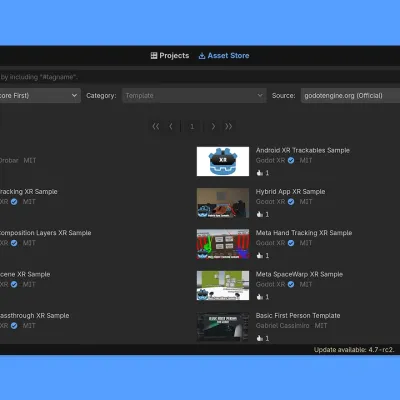Click verified badge under Passthrough XR Sample
Screen dimensions: 400x400
point(14,326)
